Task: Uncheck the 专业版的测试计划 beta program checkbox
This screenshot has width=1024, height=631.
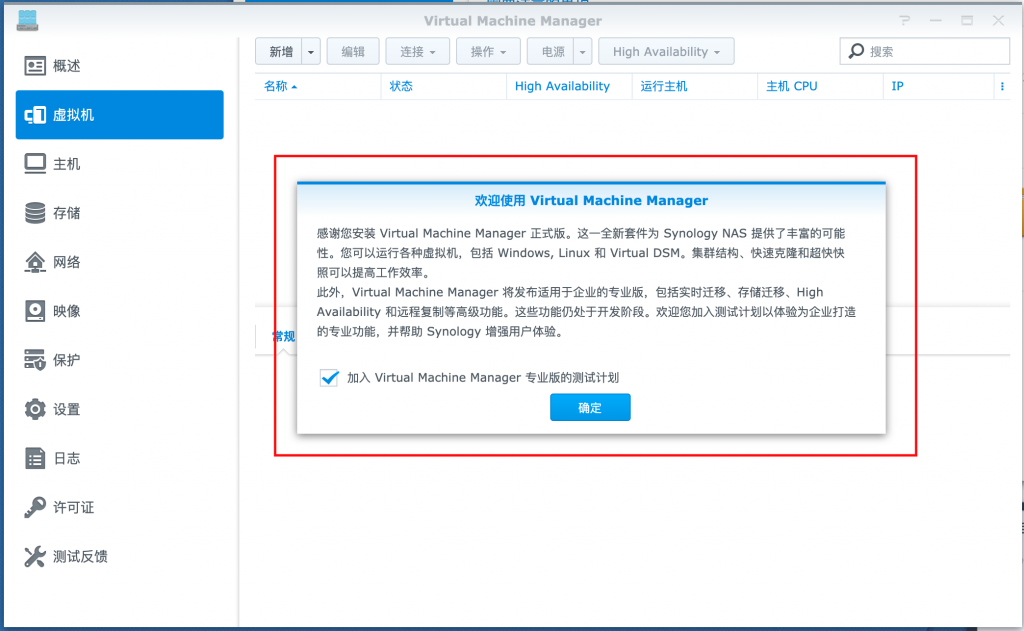Action: point(329,378)
